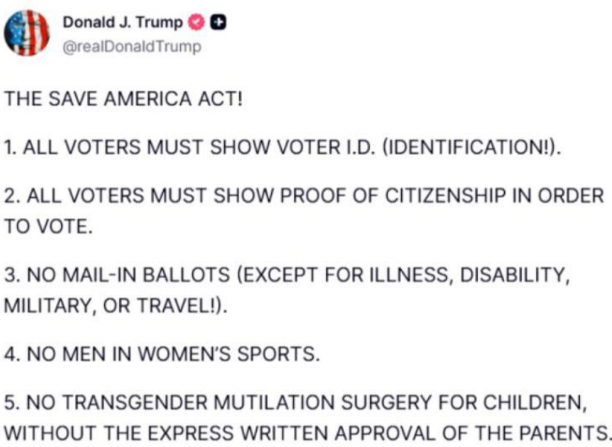Click the text TO VOTE.
The width and height of the screenshot is (612, 447).
[48, 226]
